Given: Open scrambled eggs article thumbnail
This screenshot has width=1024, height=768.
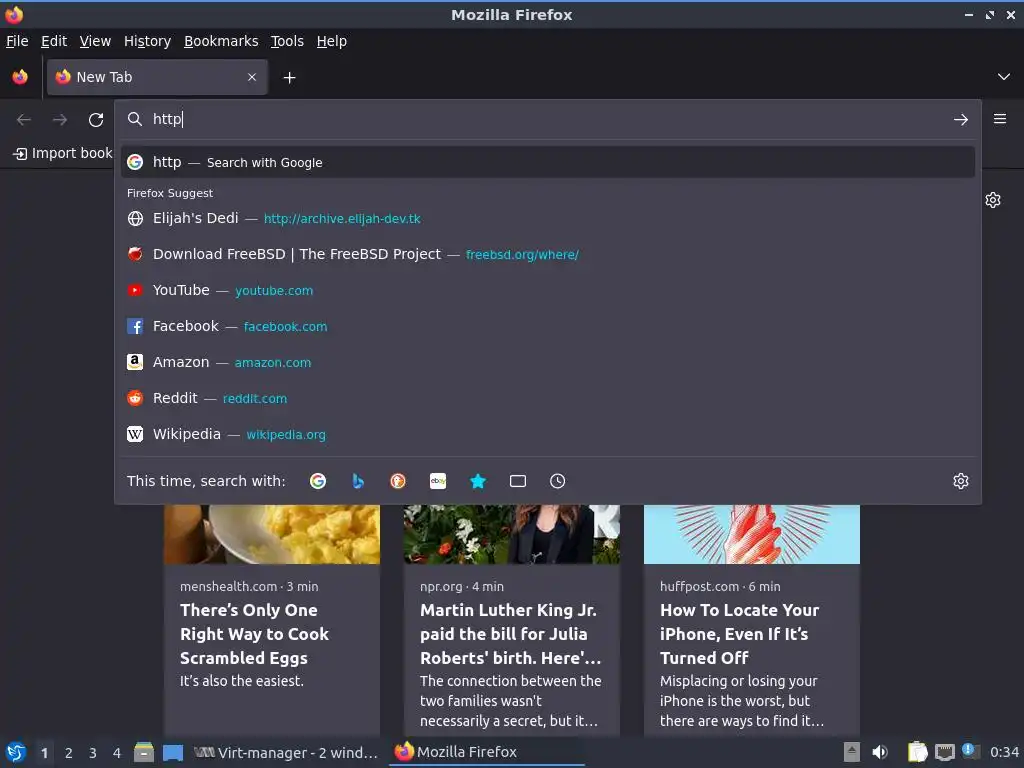Looking at the screenshot, I should 272,534.
